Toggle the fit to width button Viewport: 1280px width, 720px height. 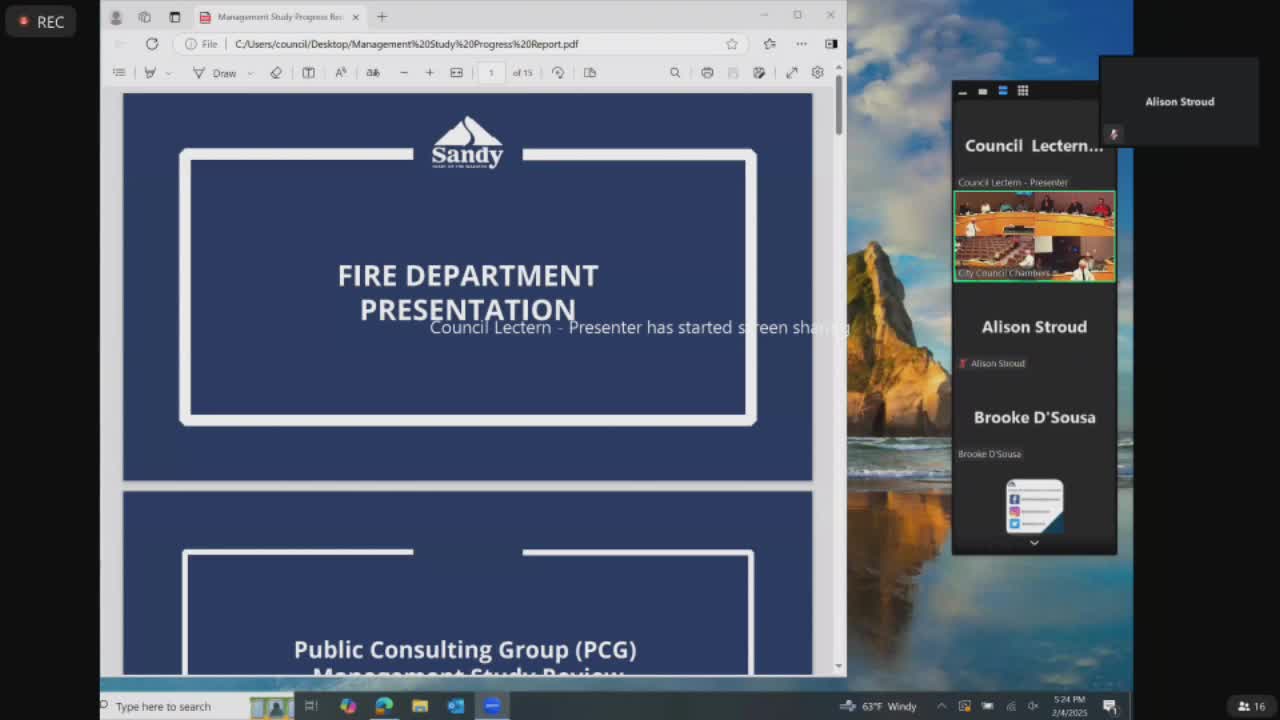tap(456, 72)
